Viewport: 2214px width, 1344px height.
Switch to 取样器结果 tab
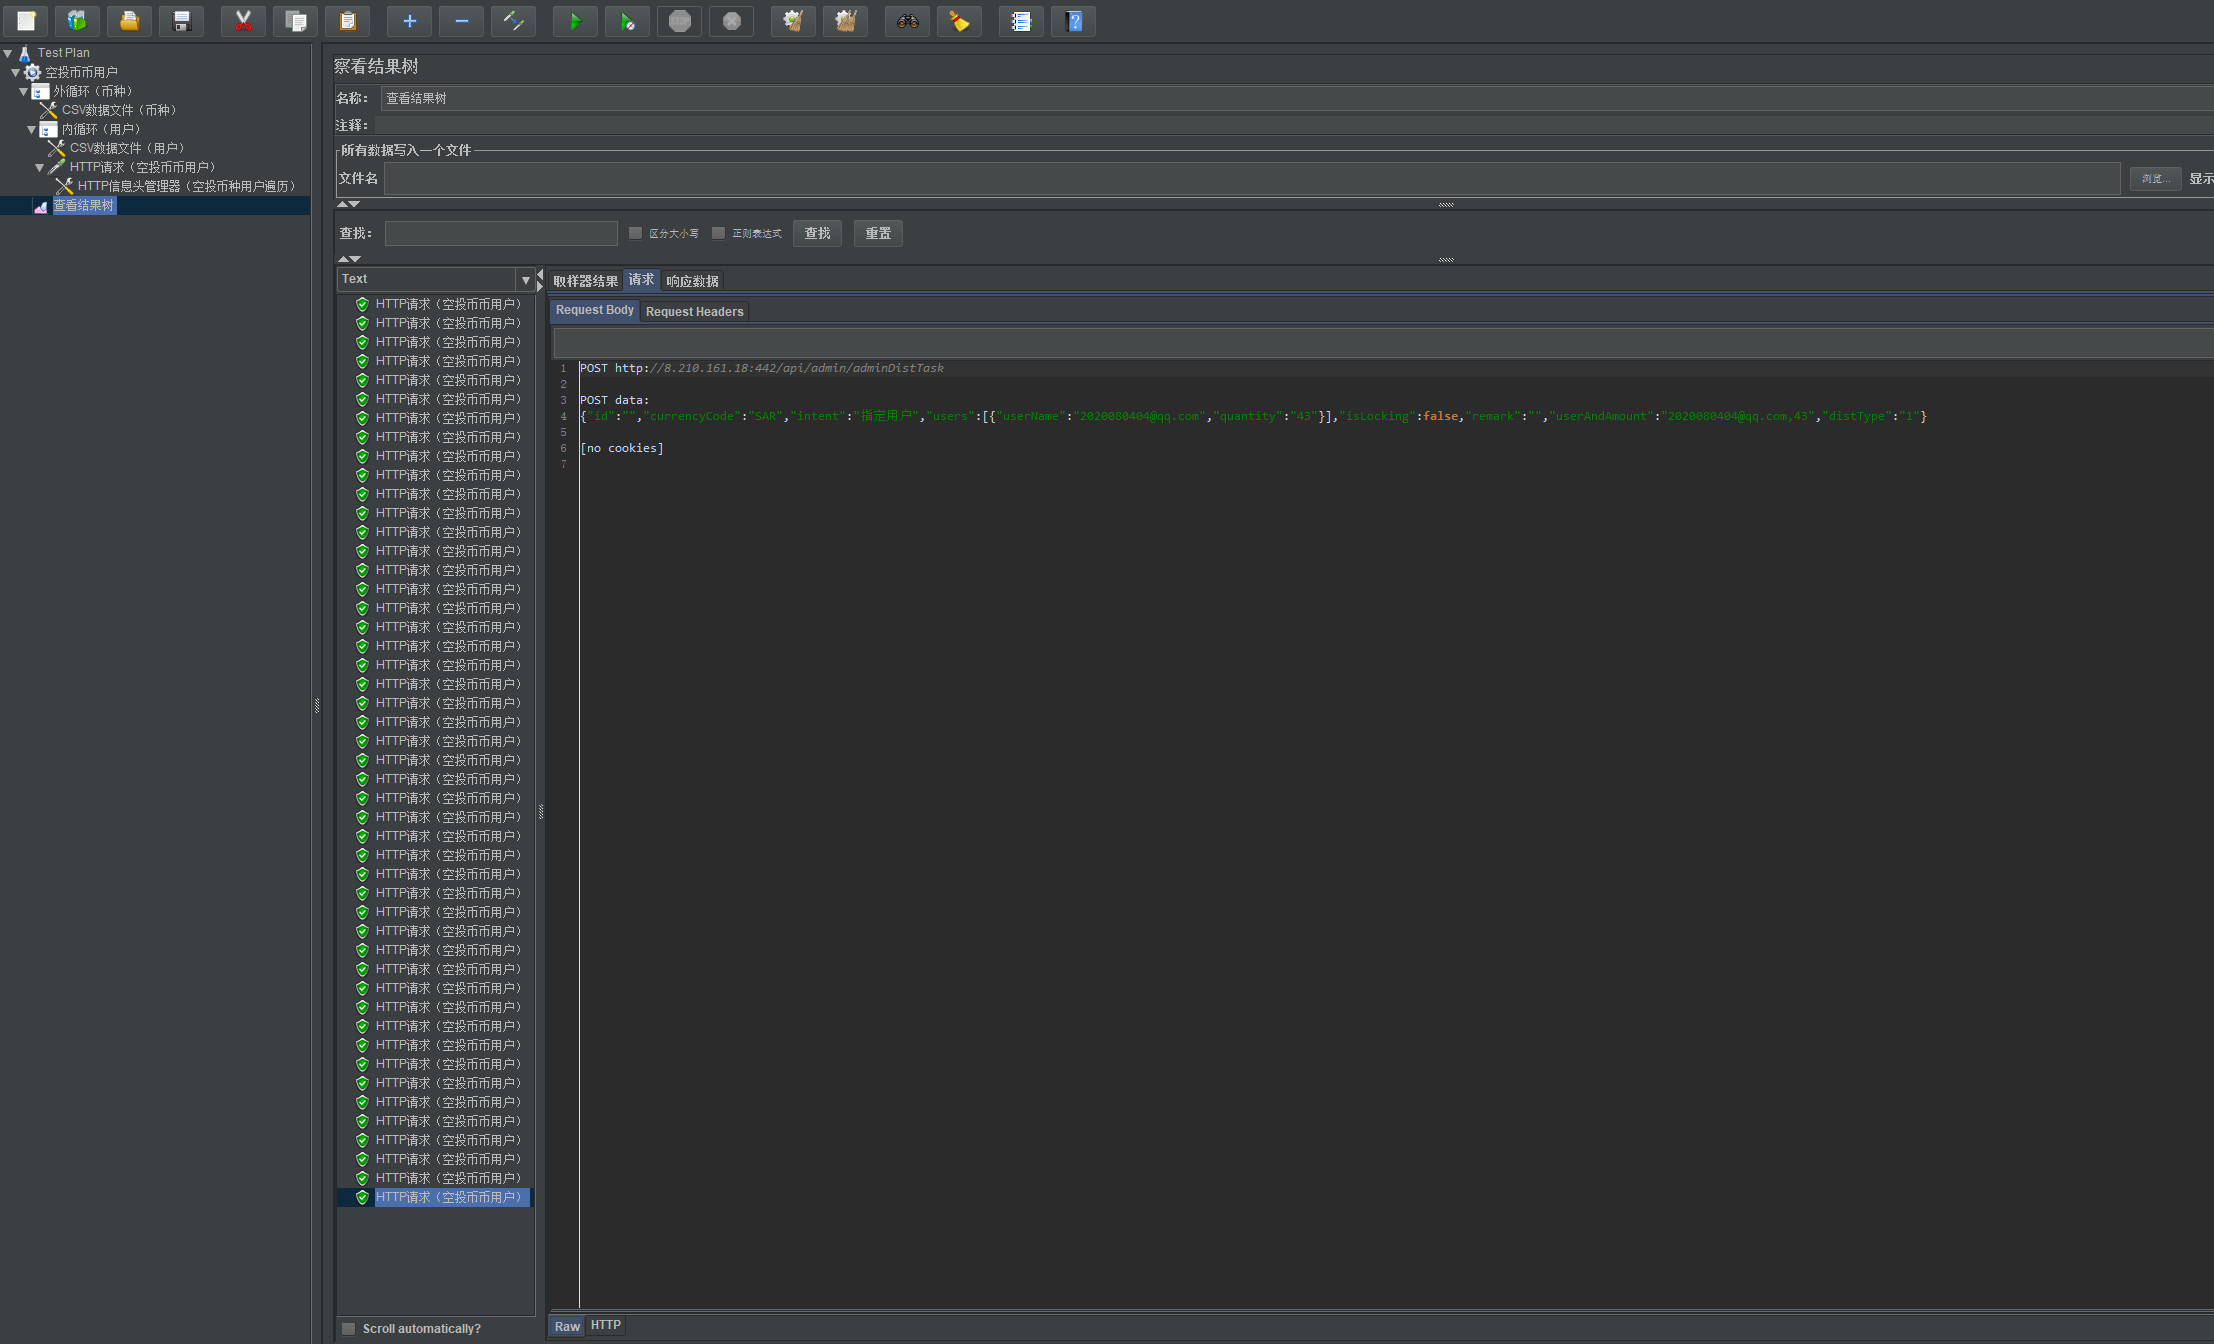[x=586, y=281]
